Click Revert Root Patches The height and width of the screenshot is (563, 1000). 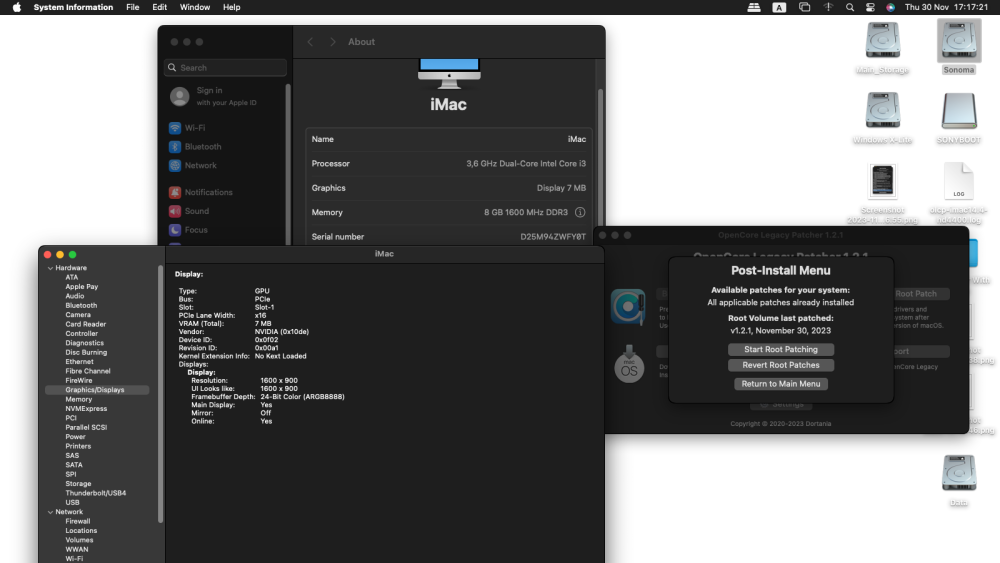pyautogui.click(x=781, y=365)
